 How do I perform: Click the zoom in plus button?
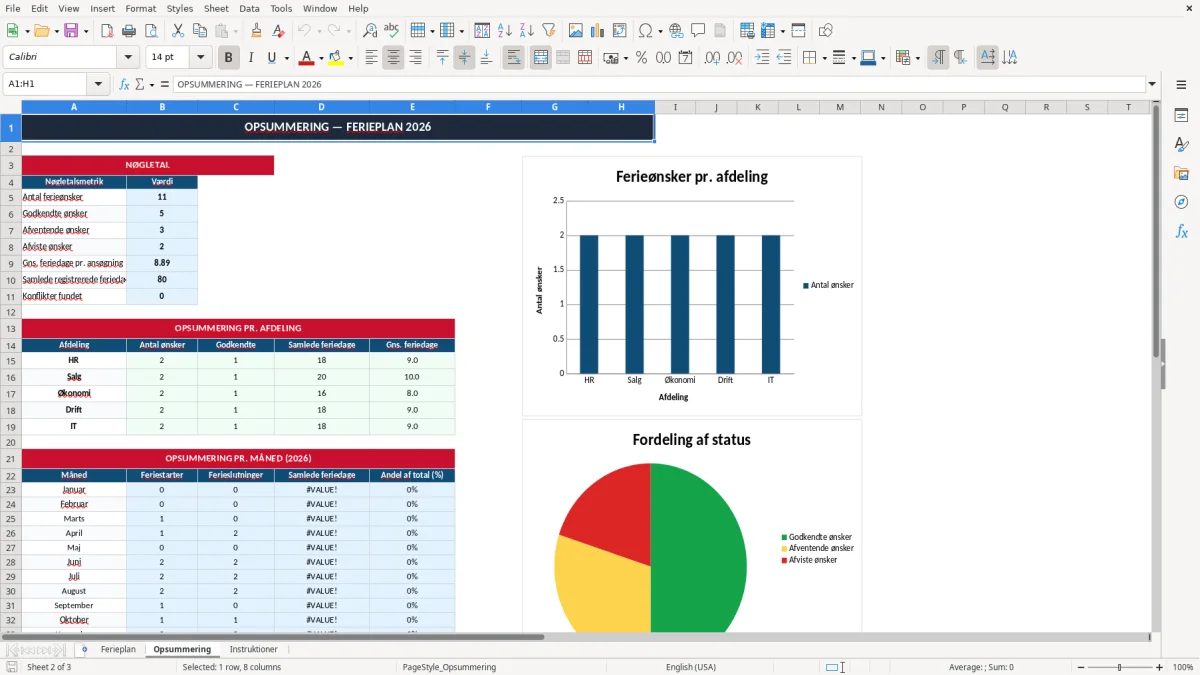coord(1160,667)
